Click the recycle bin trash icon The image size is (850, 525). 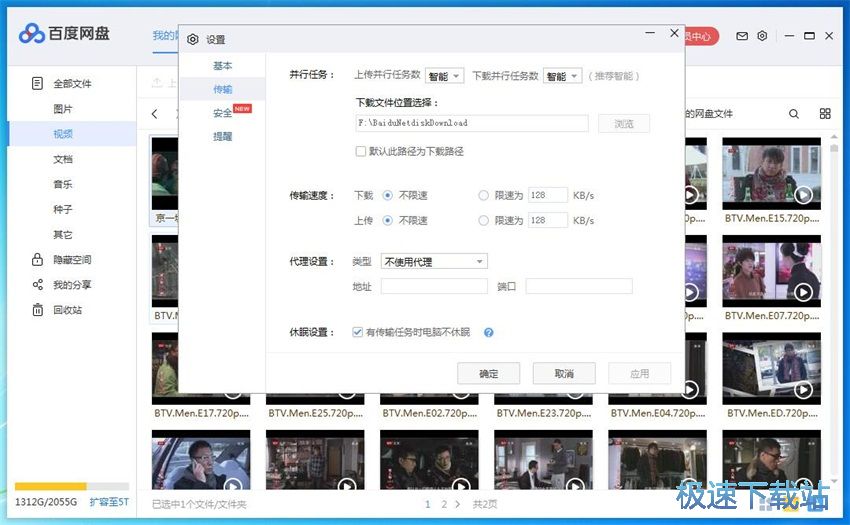point(37,310)
